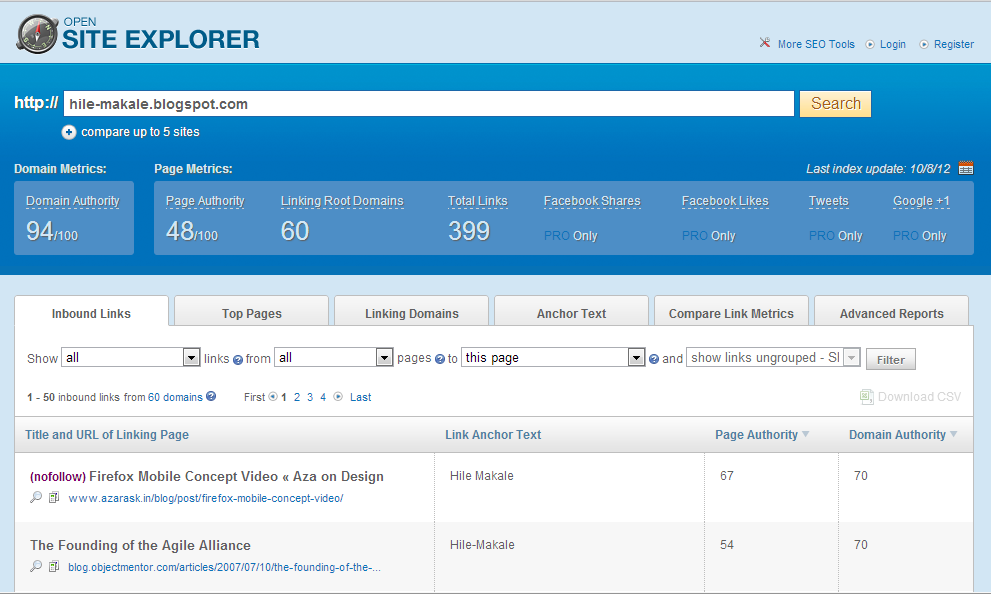Image resolution: width=991 pixels, height=594 pixels.
Task: Click the Search button
Action: [836, 104]
